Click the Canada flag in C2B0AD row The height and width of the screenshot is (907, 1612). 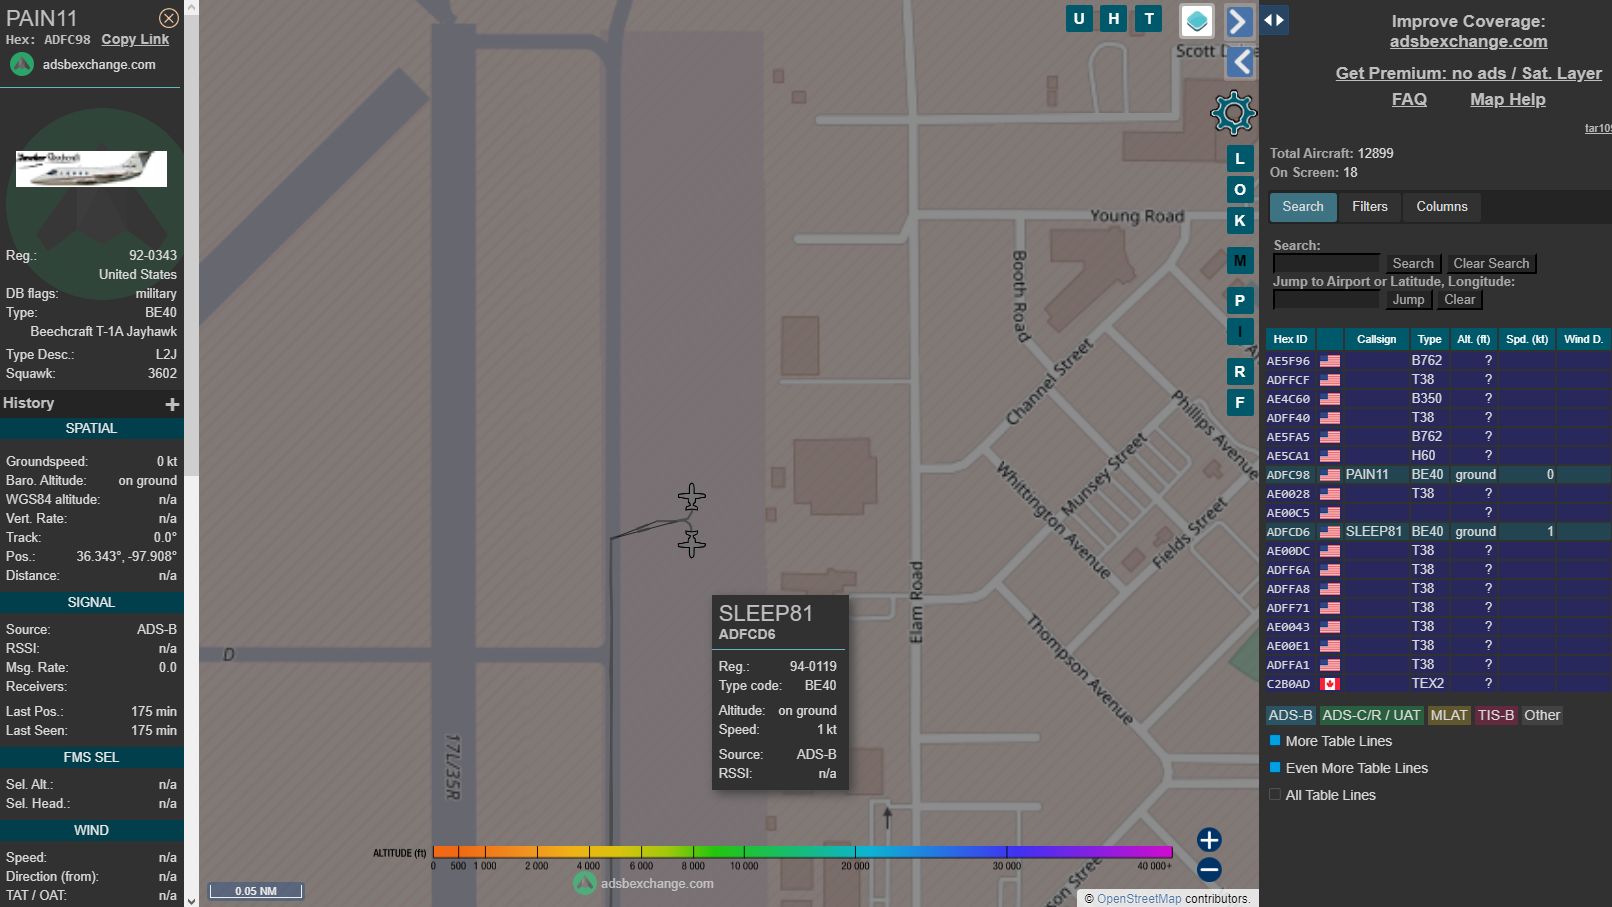tap(1330, 684)
